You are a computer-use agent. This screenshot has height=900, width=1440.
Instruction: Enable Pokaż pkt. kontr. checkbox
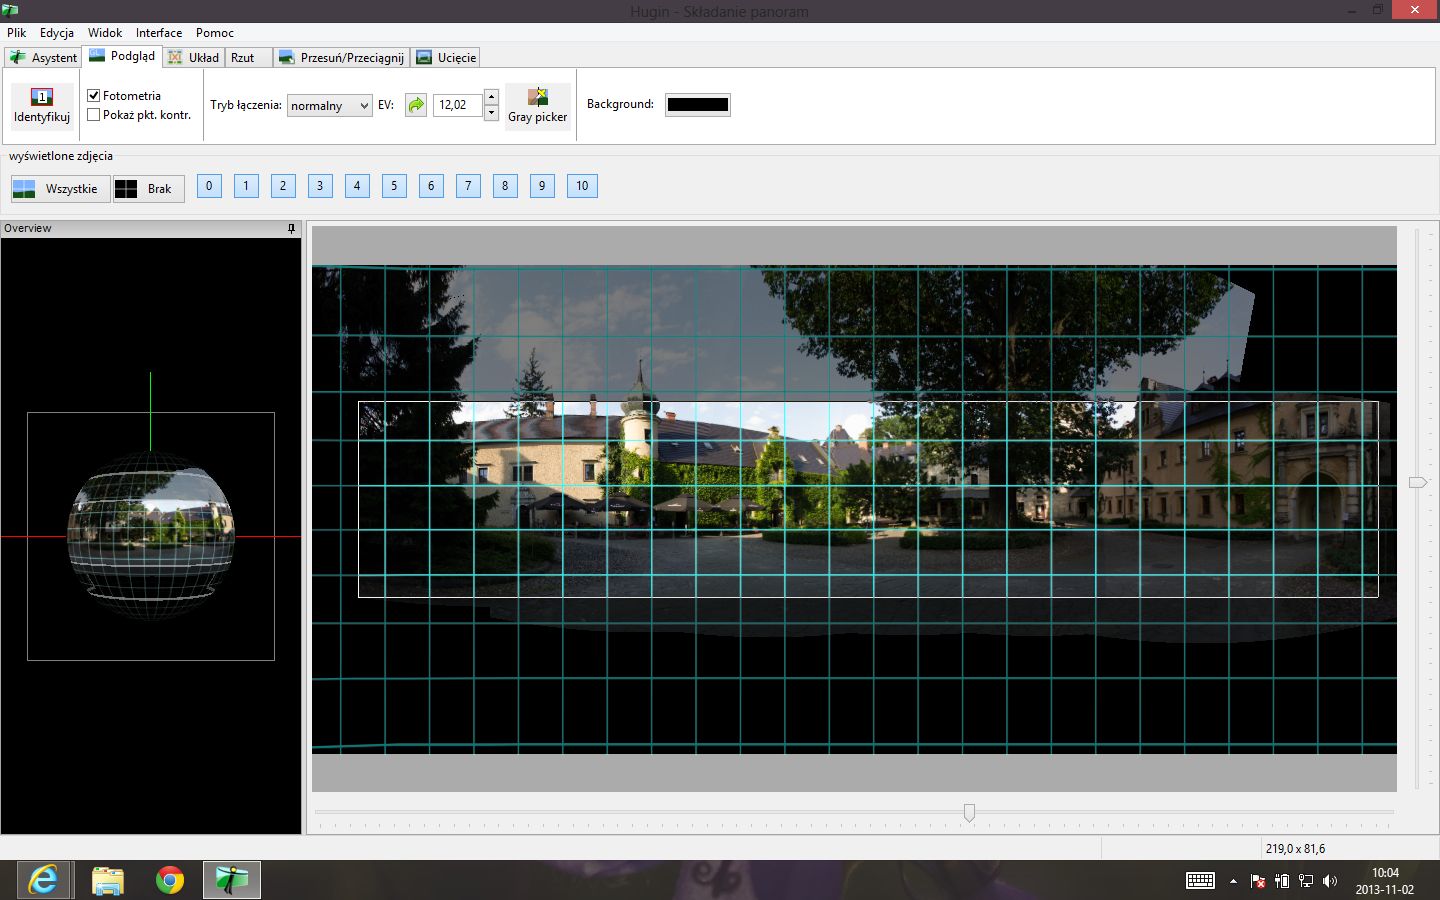click(x=94, y=114)
